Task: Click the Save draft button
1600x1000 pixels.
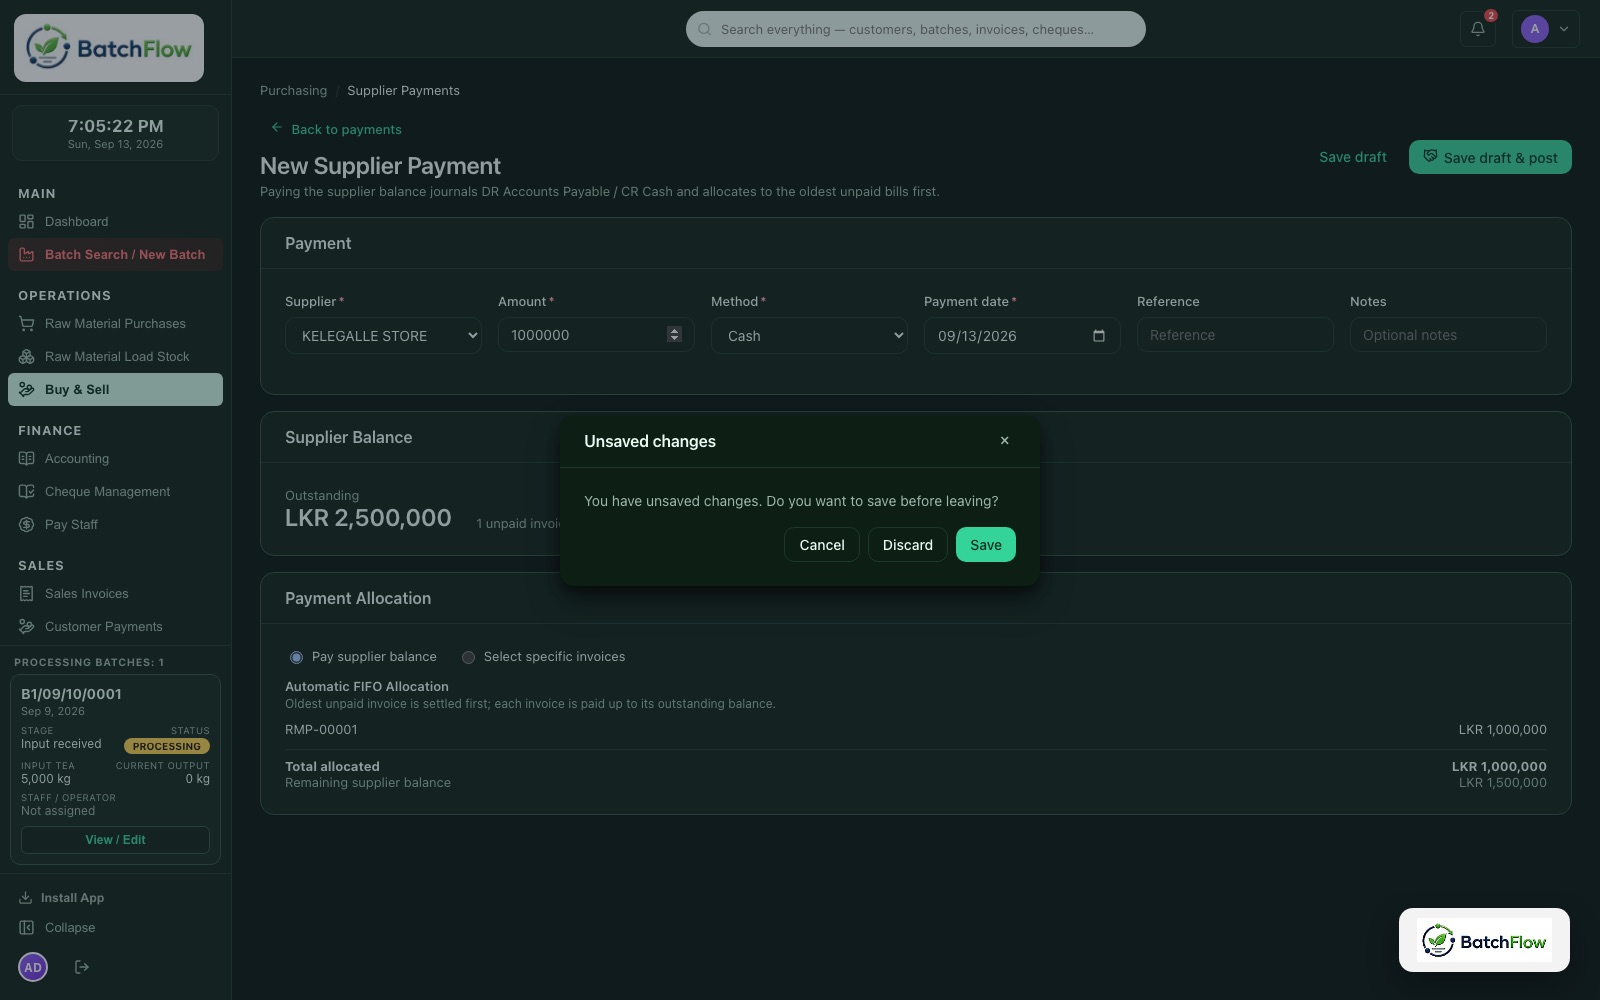Action: pyautogui.click(x=1352, y=157)
